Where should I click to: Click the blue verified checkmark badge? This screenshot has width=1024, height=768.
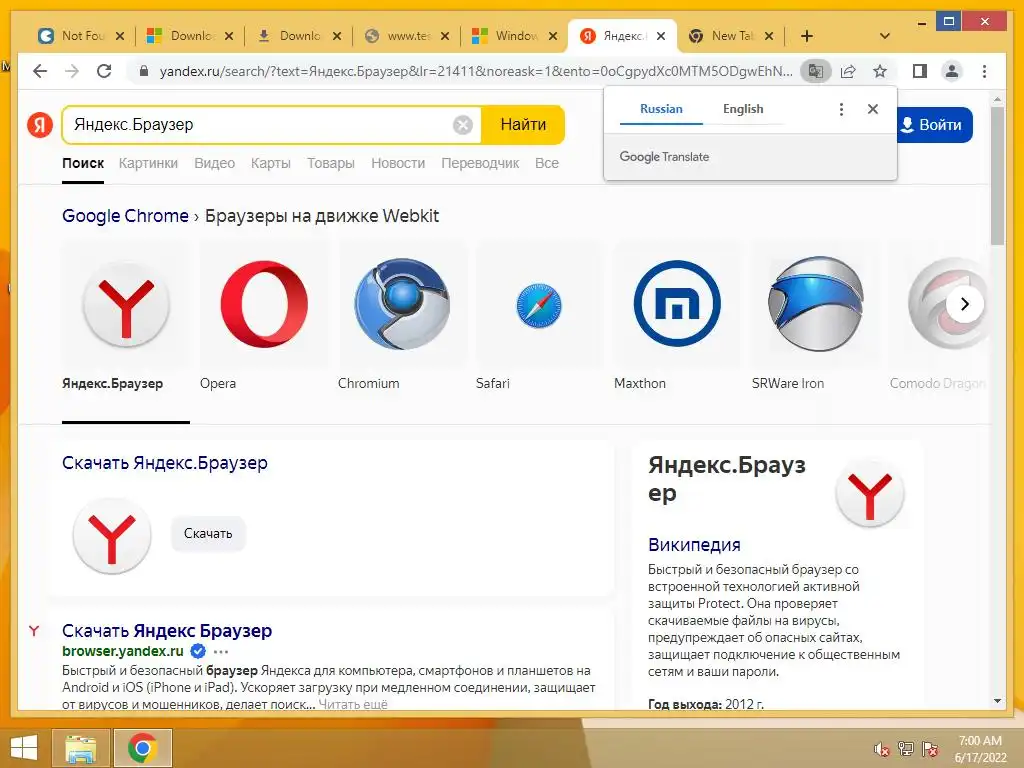(198, 652)
